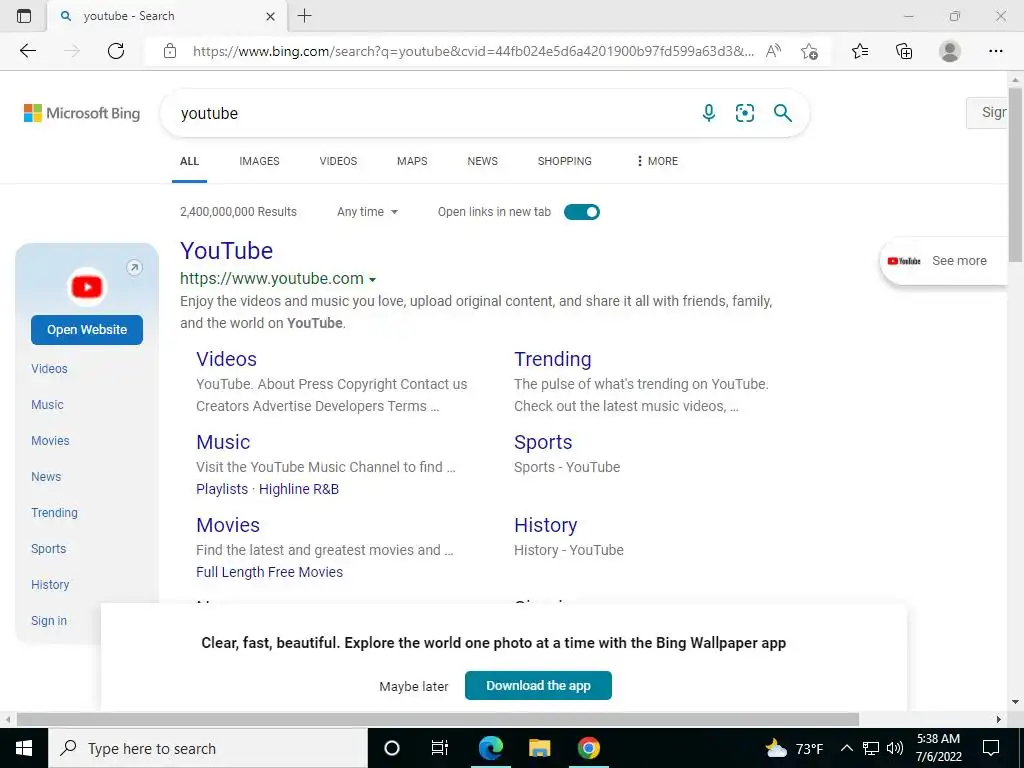The image size is (1024, 768).
Task: Open the MORE search categories menu
Action: click(x=657, y=161)
